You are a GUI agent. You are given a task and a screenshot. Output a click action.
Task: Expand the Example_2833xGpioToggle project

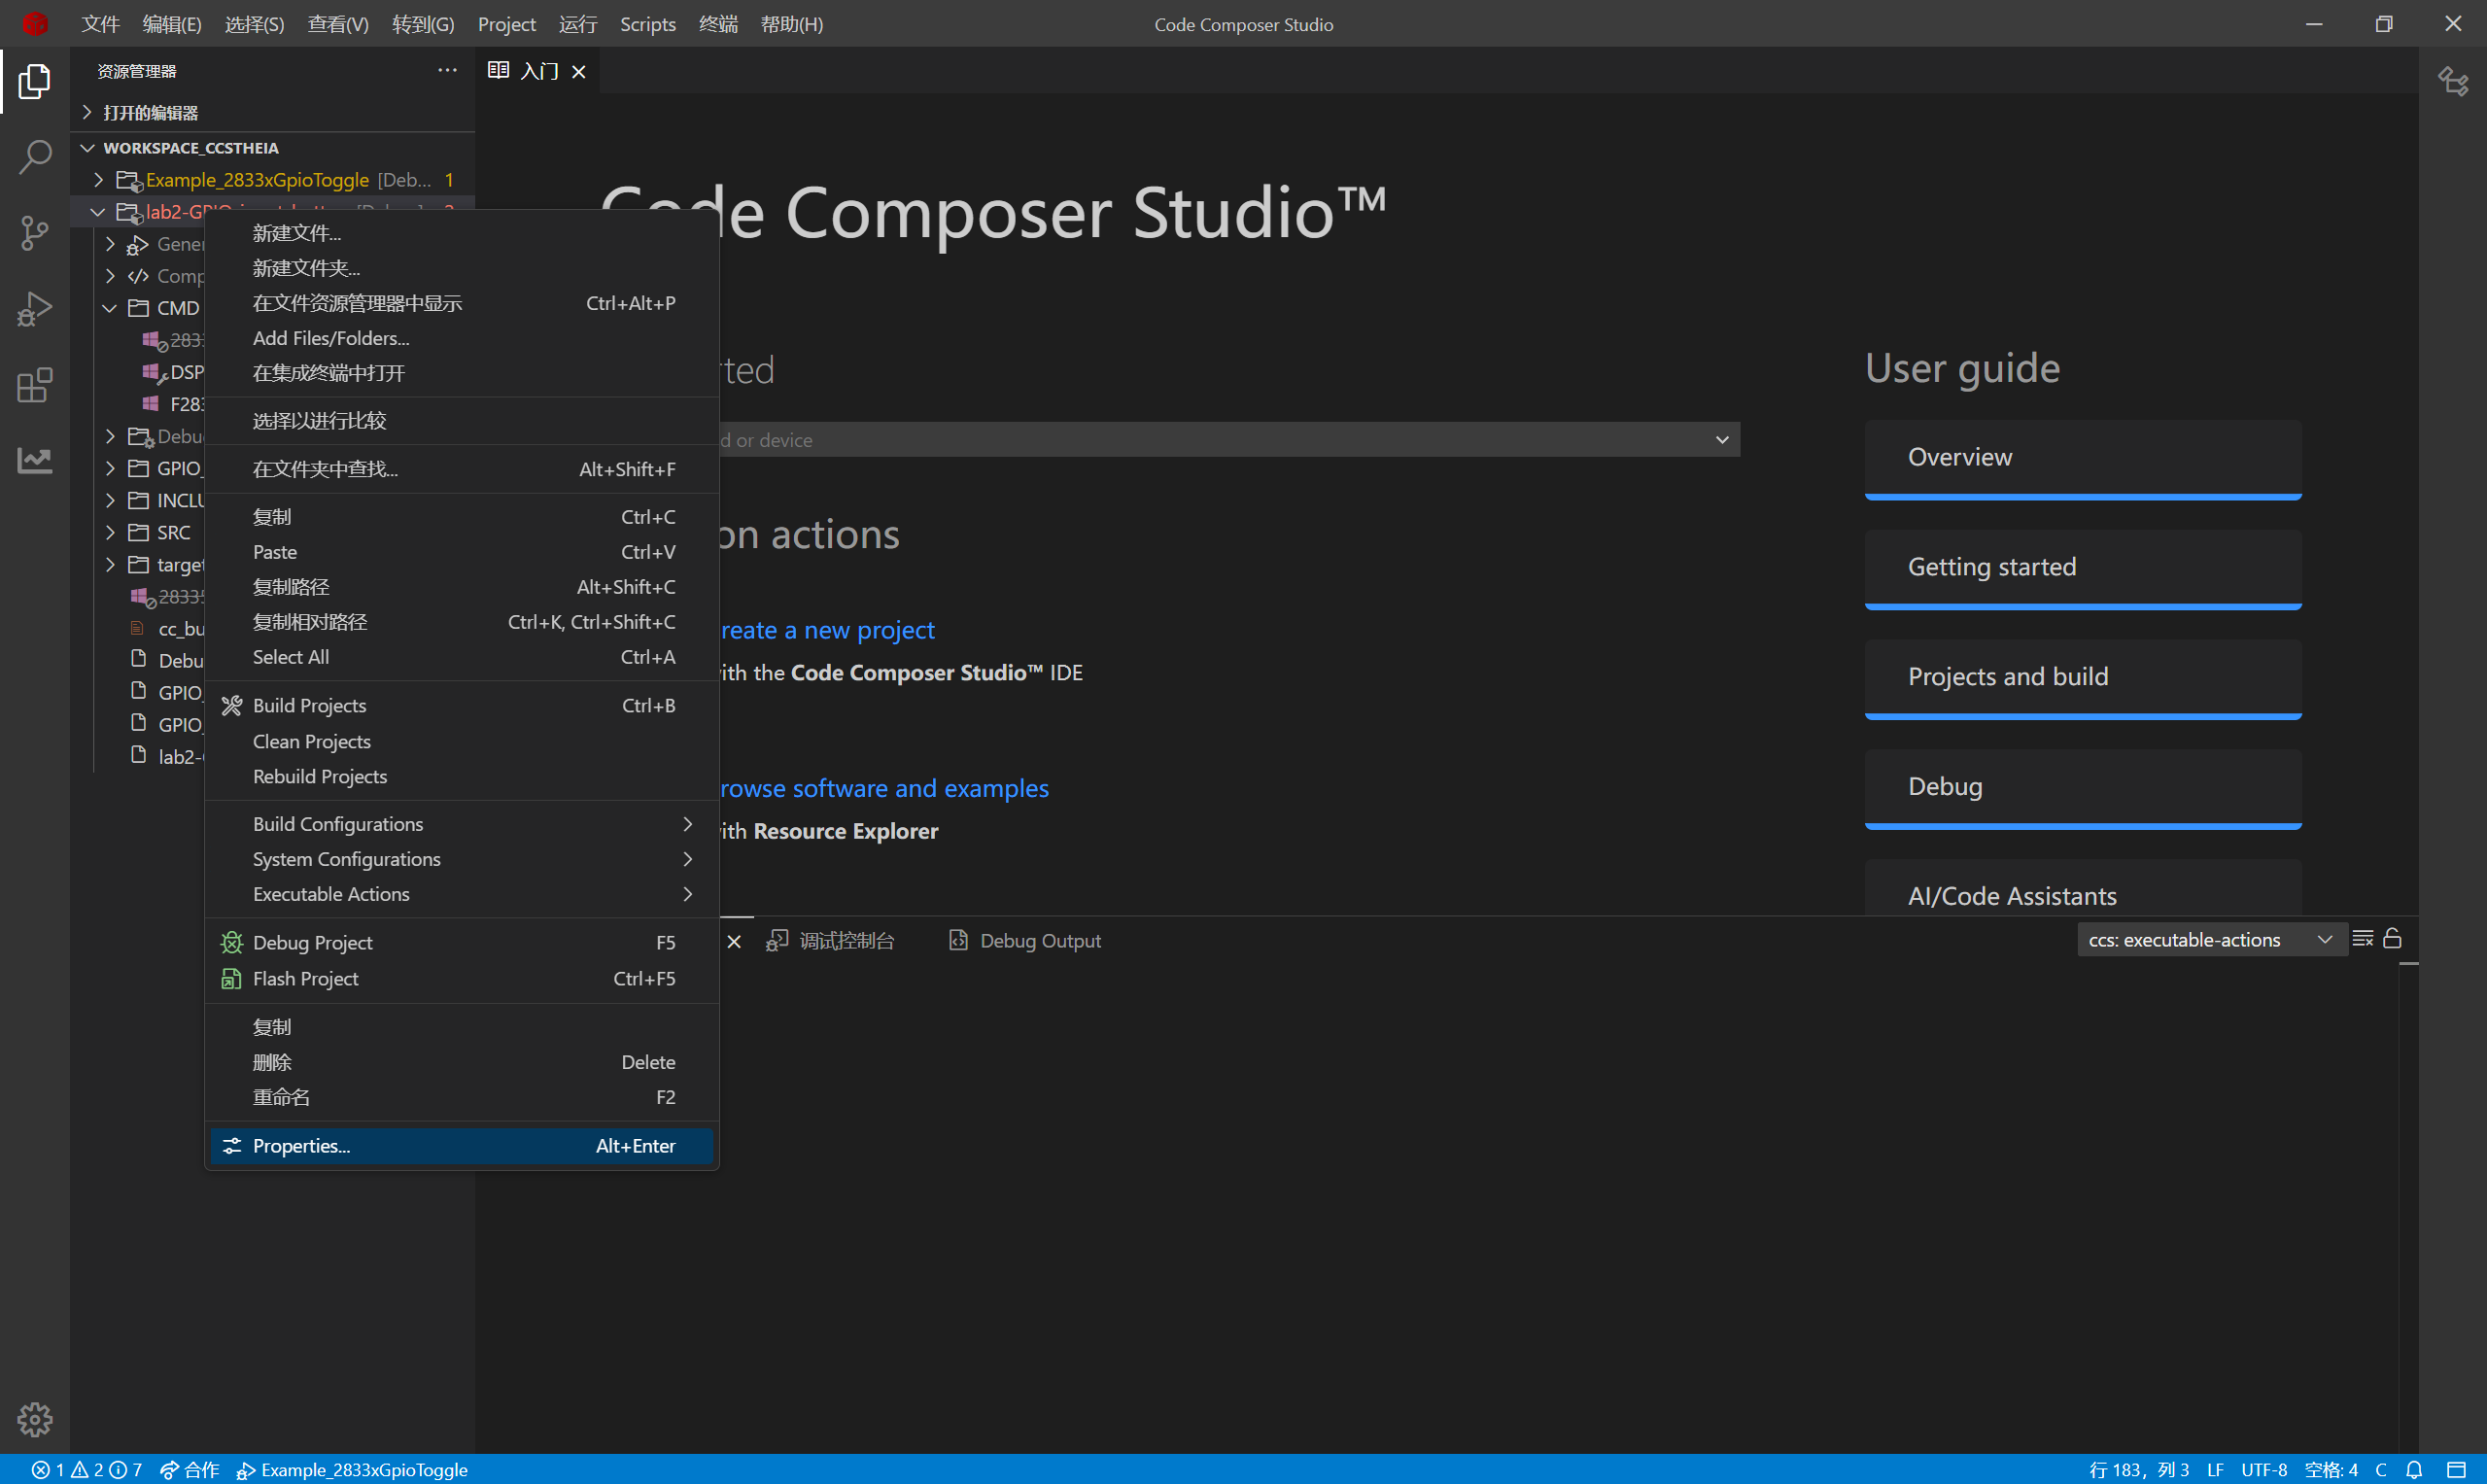click(x=98, y=180)
